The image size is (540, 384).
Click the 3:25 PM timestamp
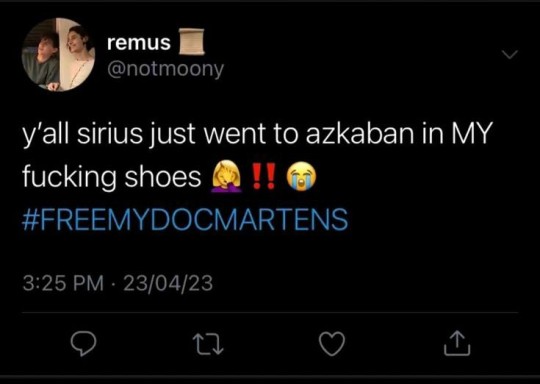[x=63, y=283]
